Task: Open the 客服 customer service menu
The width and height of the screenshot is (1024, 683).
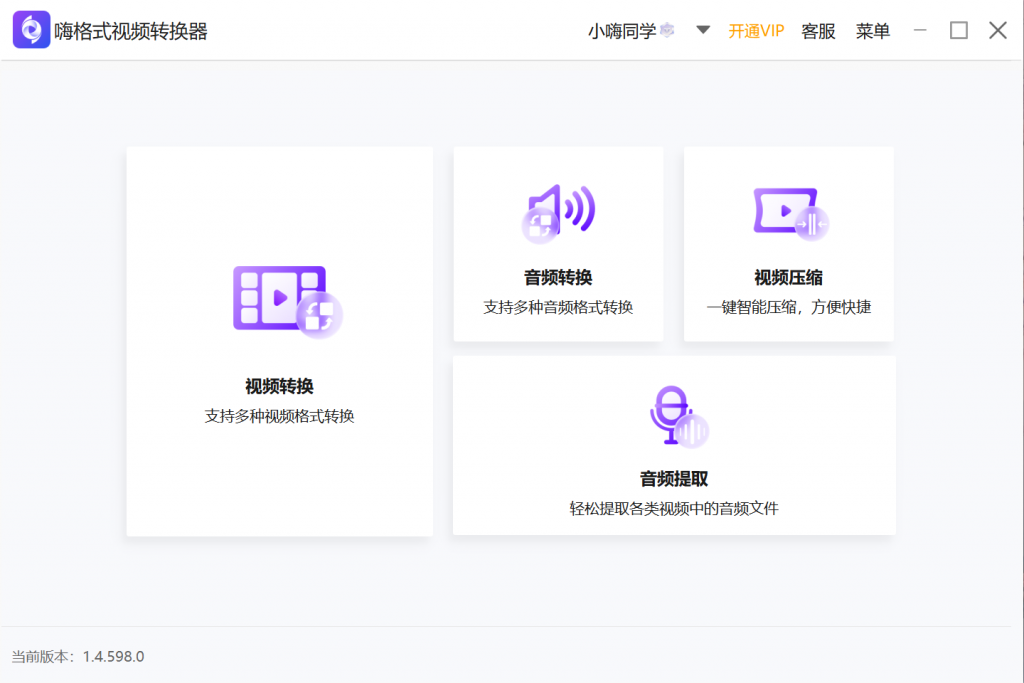Action: [x=818, y=31]
